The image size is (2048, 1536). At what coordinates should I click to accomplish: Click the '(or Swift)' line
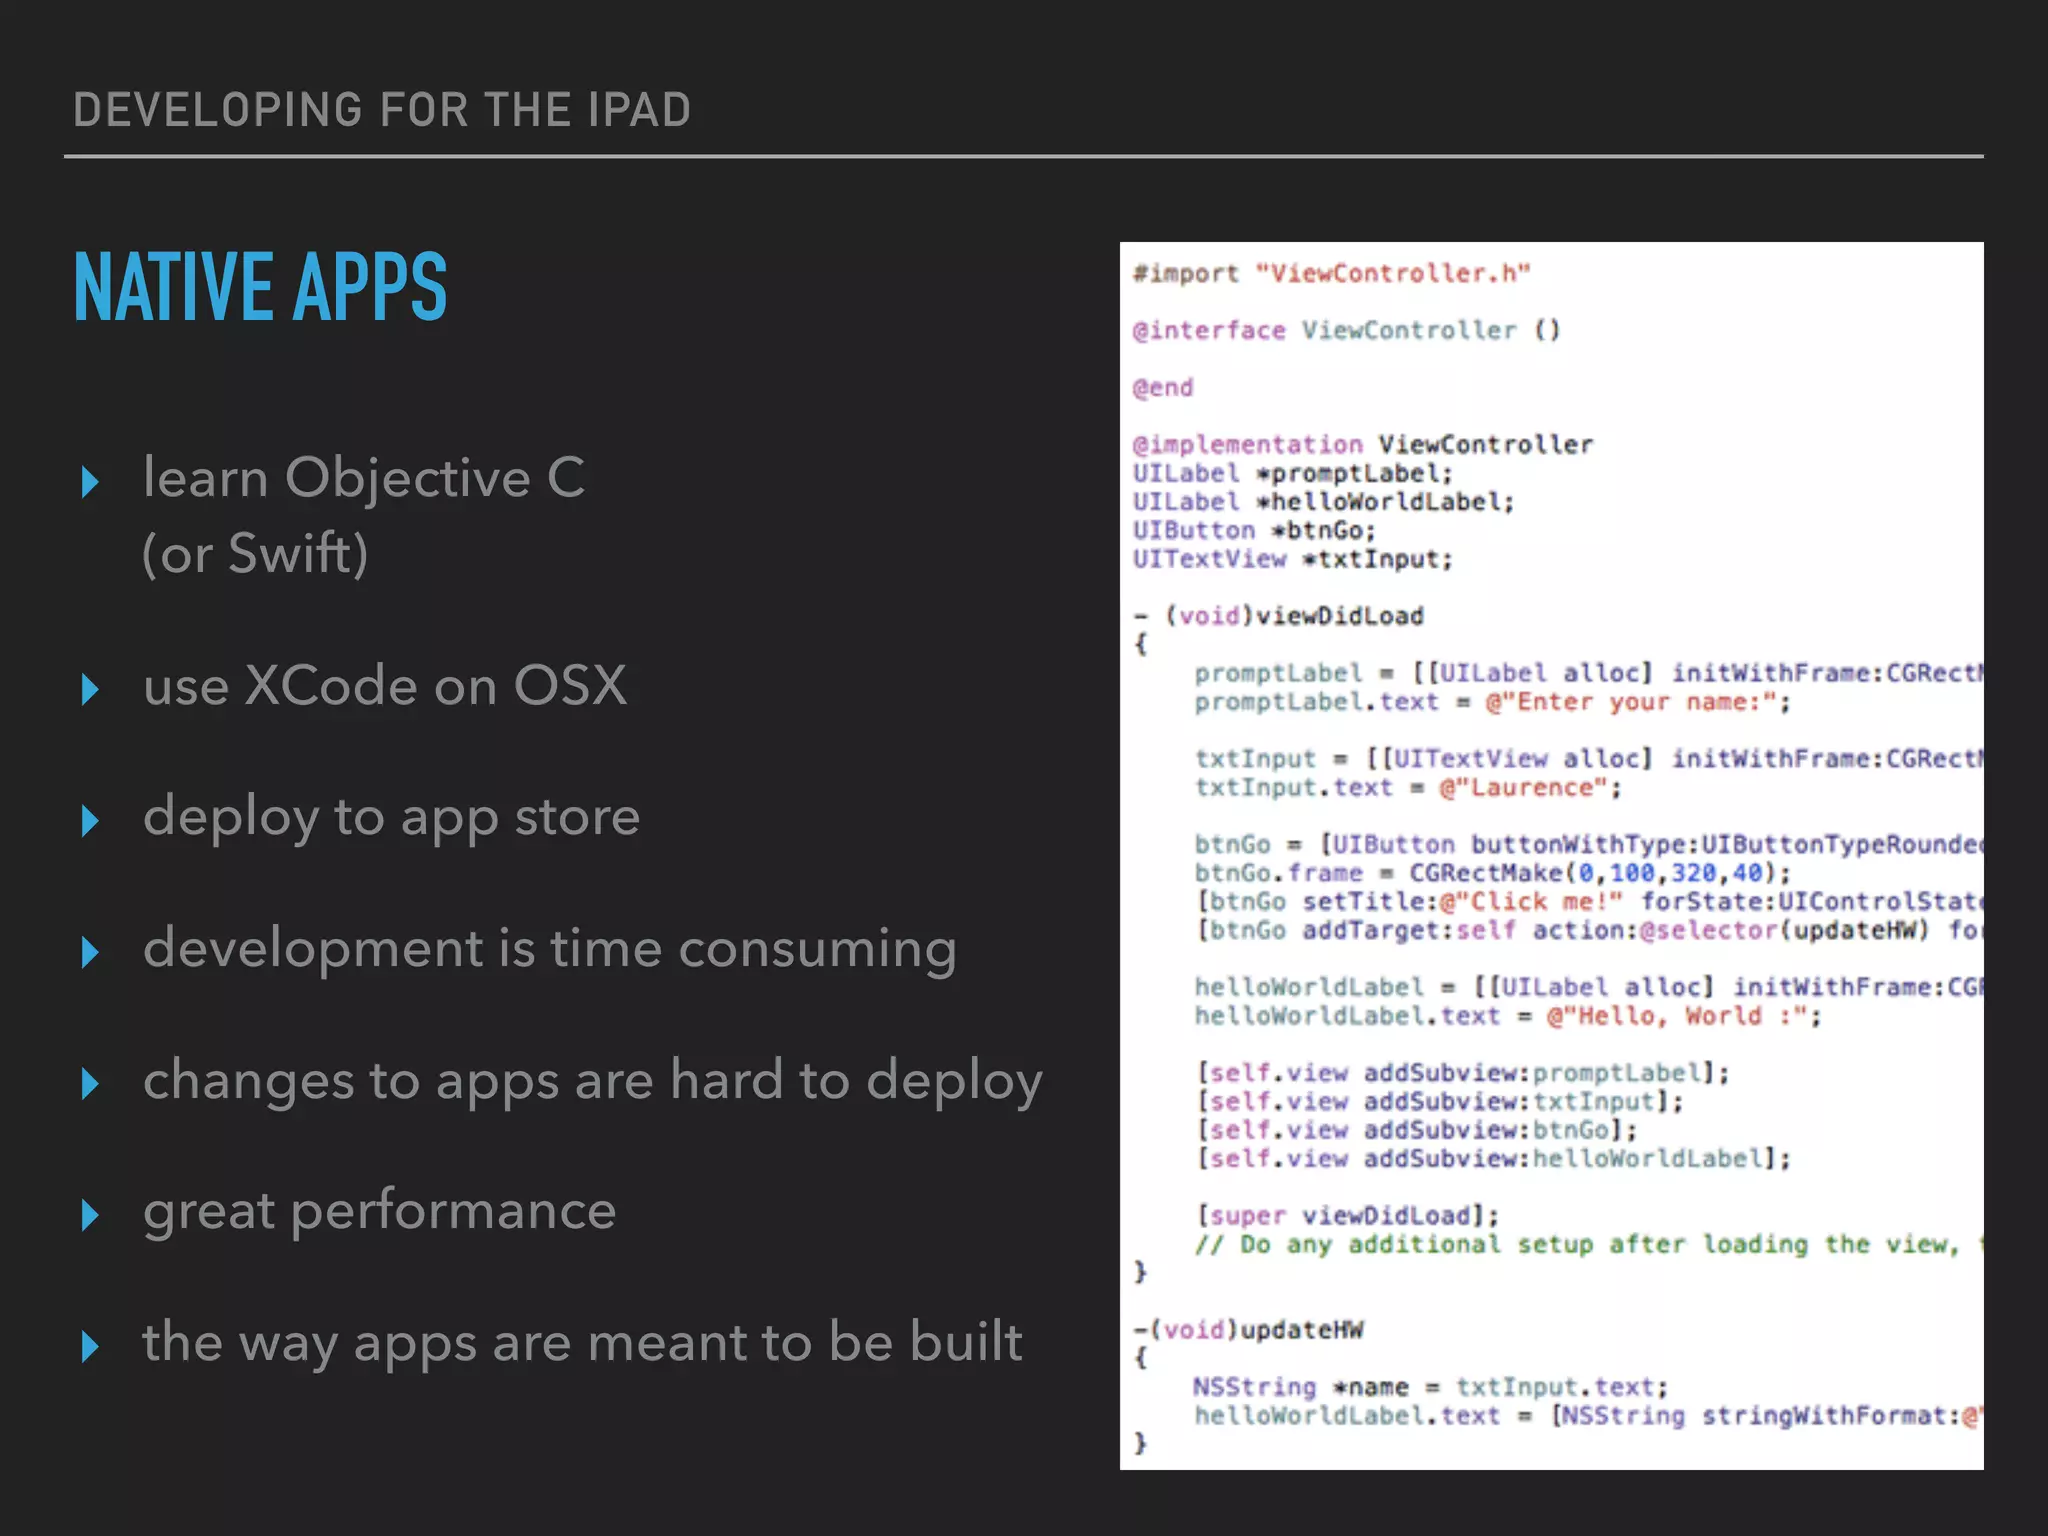[255, 554]
